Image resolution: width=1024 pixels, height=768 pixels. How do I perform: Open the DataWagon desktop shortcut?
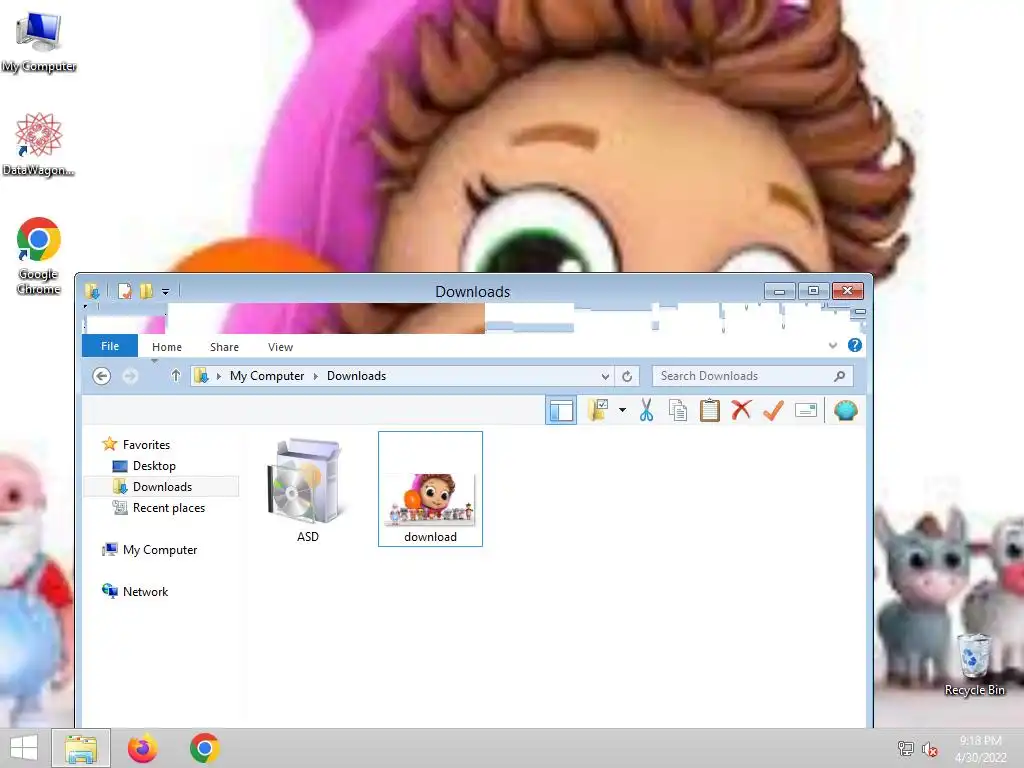[x=39, y=144]
